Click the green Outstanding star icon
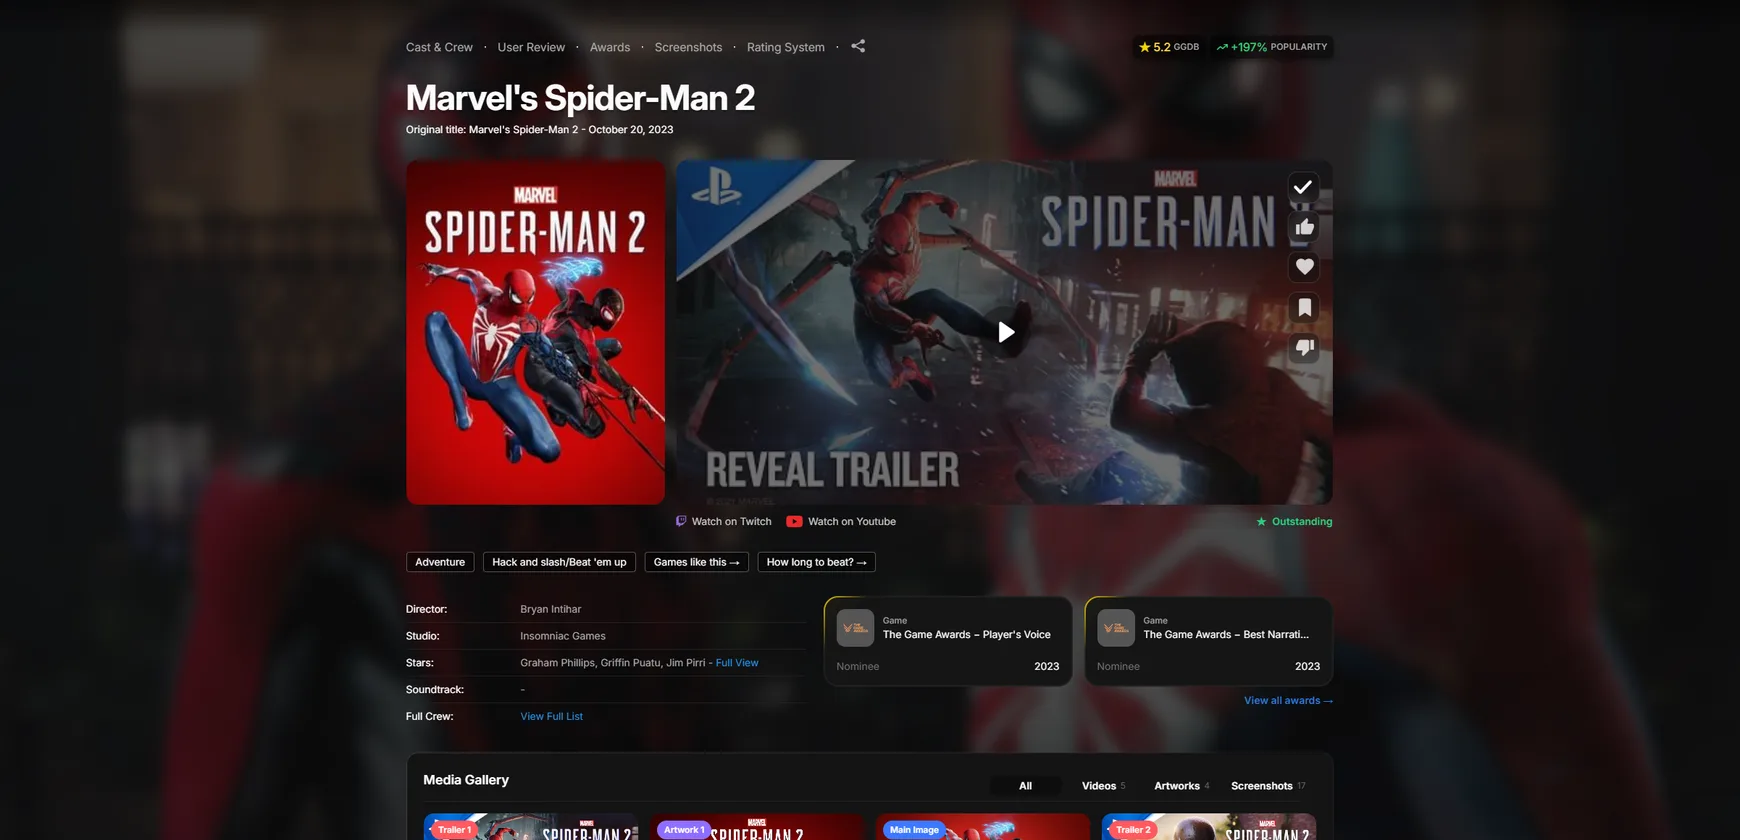 coord(1261,522)
